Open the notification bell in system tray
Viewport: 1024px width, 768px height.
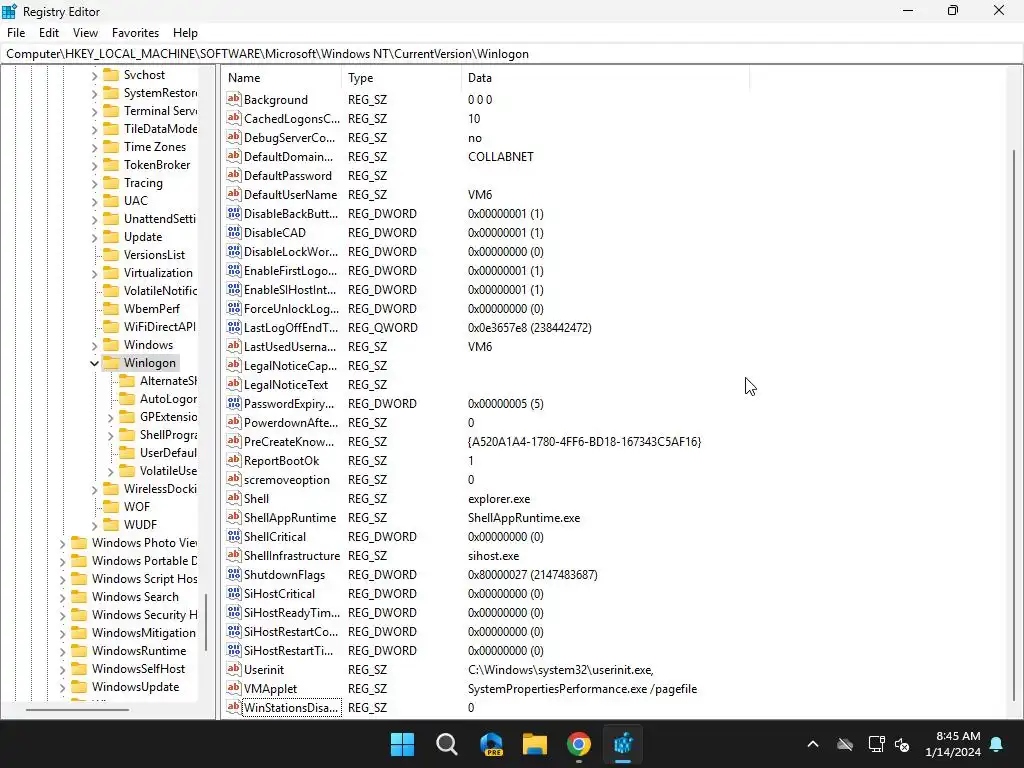tap(997, 744)
